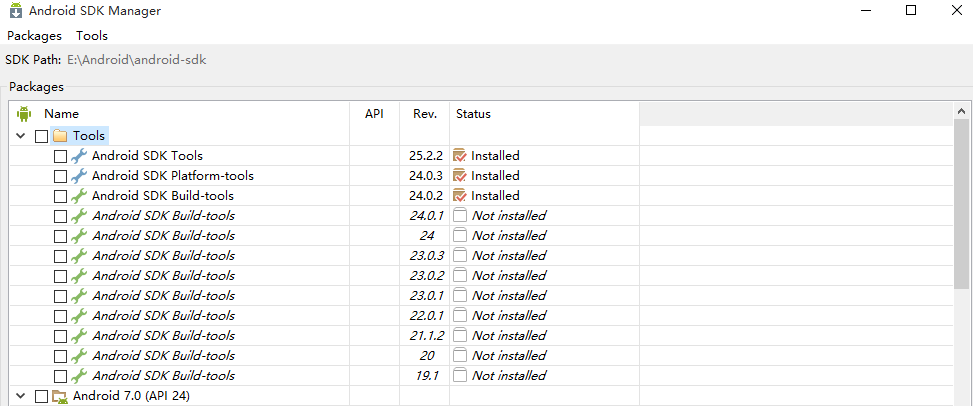
Task: Click the Android 7.0 platform folder icon
Action: [x=60, y=396]
